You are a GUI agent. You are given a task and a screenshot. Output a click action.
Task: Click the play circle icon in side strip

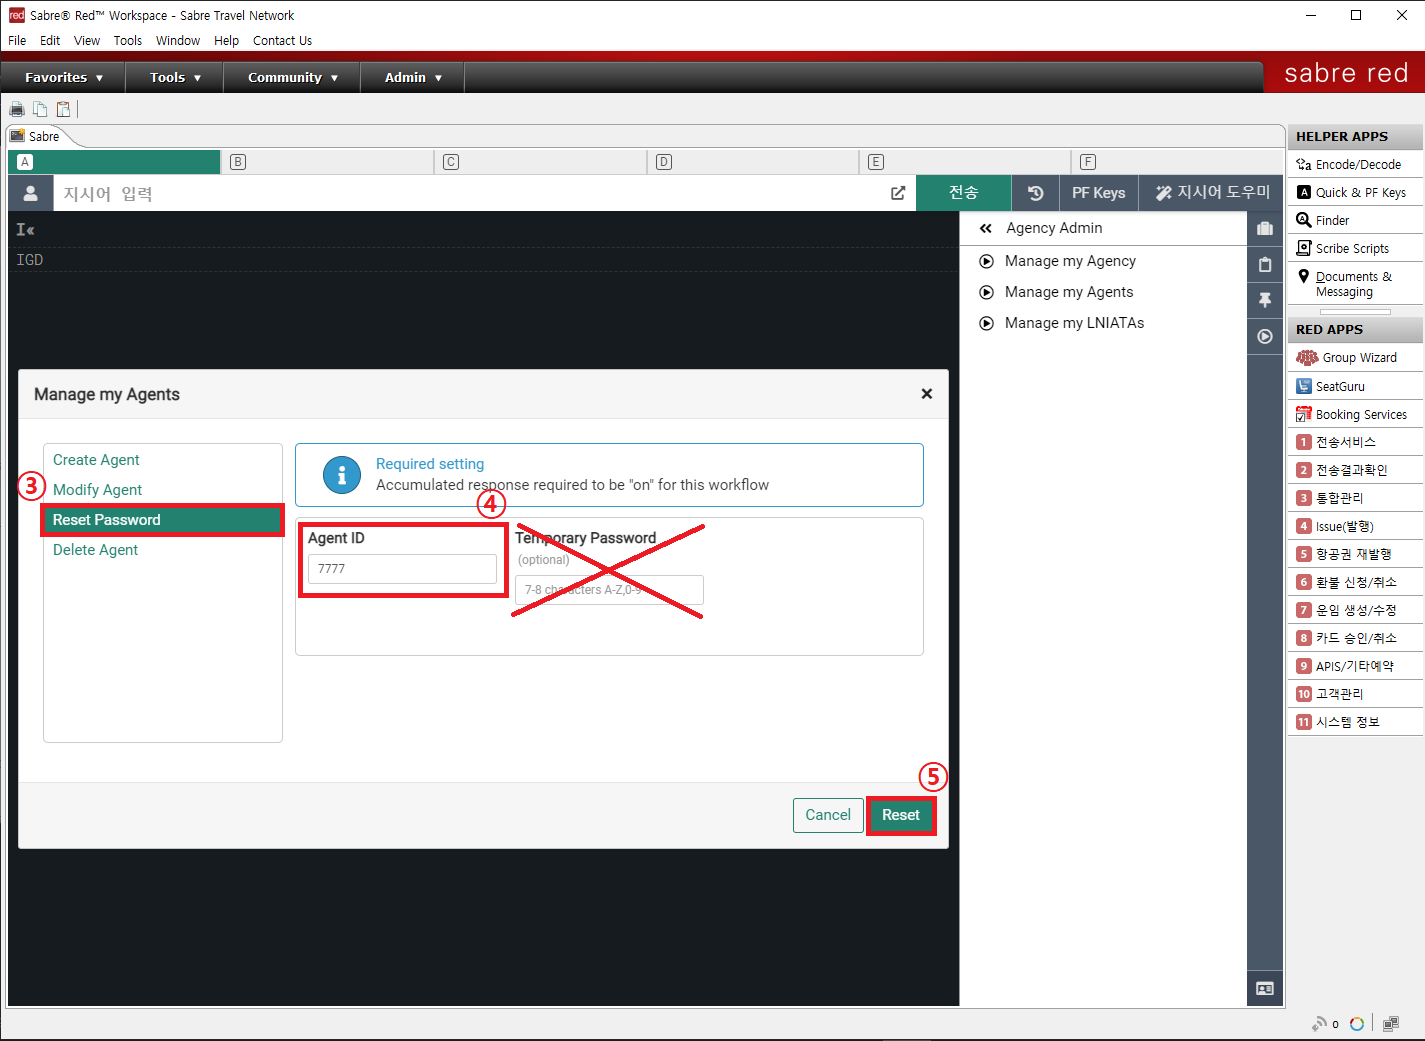[x=1265, y=336]
